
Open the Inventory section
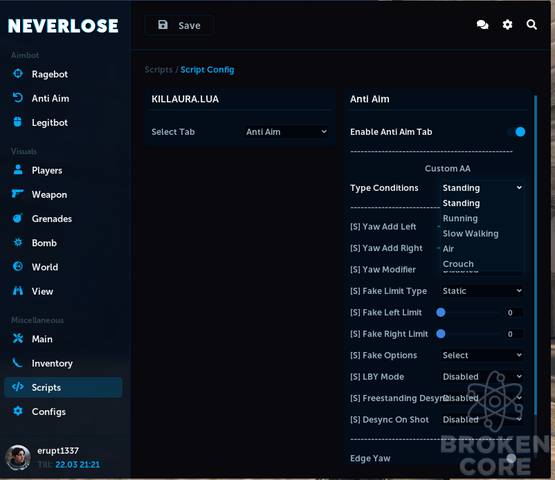[63, 363]
